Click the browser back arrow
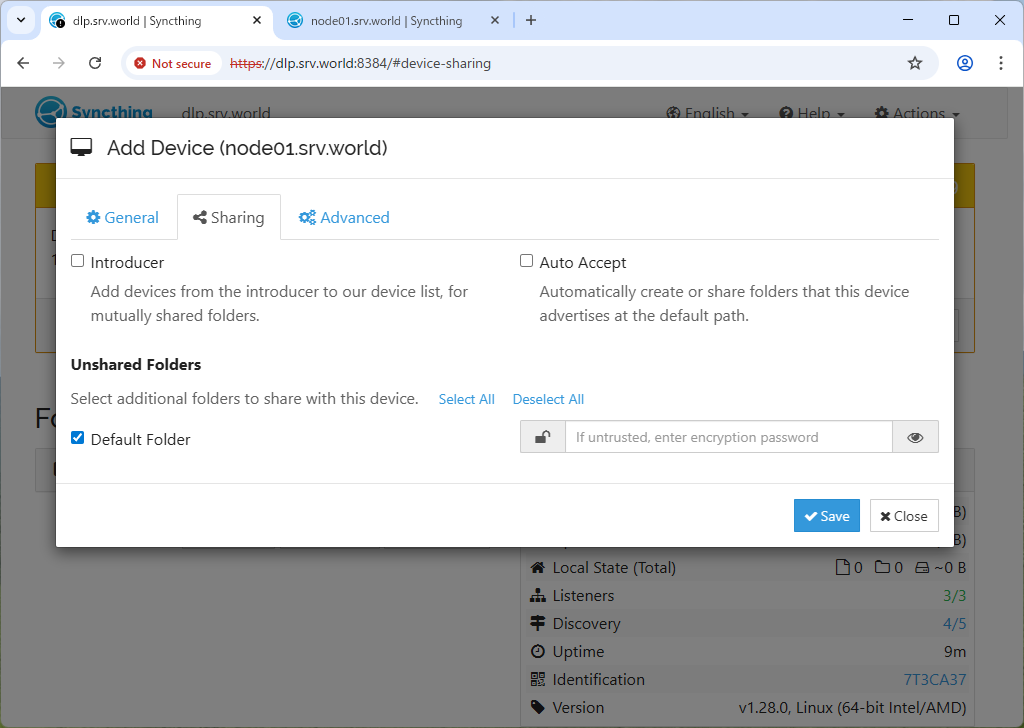The image size is (1024, 728). pos(24,63)
